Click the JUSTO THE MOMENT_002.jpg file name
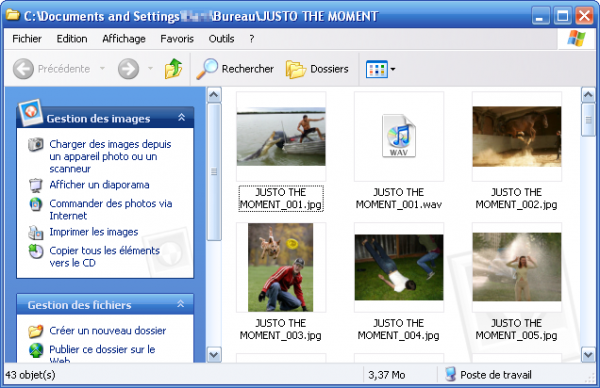The height and width of the screenshot is (388, 600). (x=517, y=198)
